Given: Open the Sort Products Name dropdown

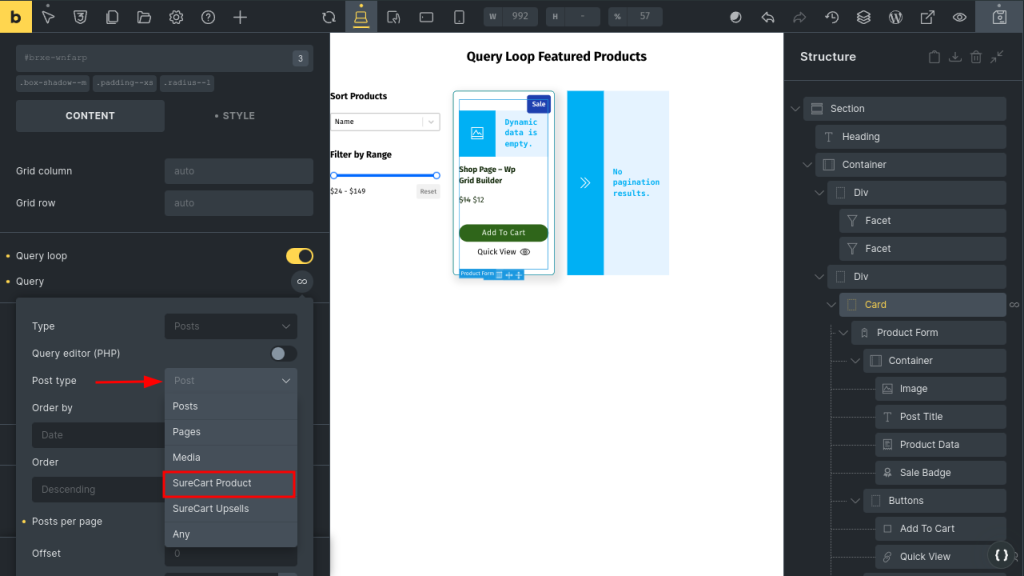Looking at the screenshot, I should (384, 122).
